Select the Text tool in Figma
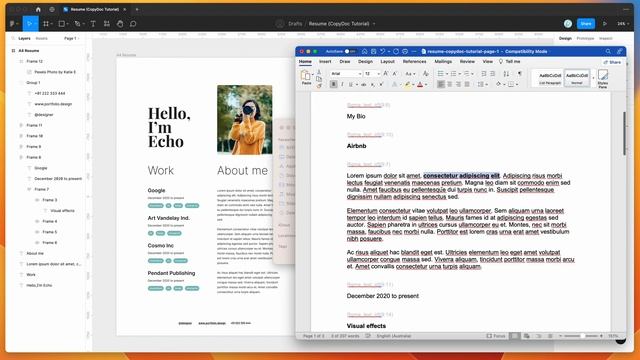Screen dimensions: 640x360 coord(93,24)
